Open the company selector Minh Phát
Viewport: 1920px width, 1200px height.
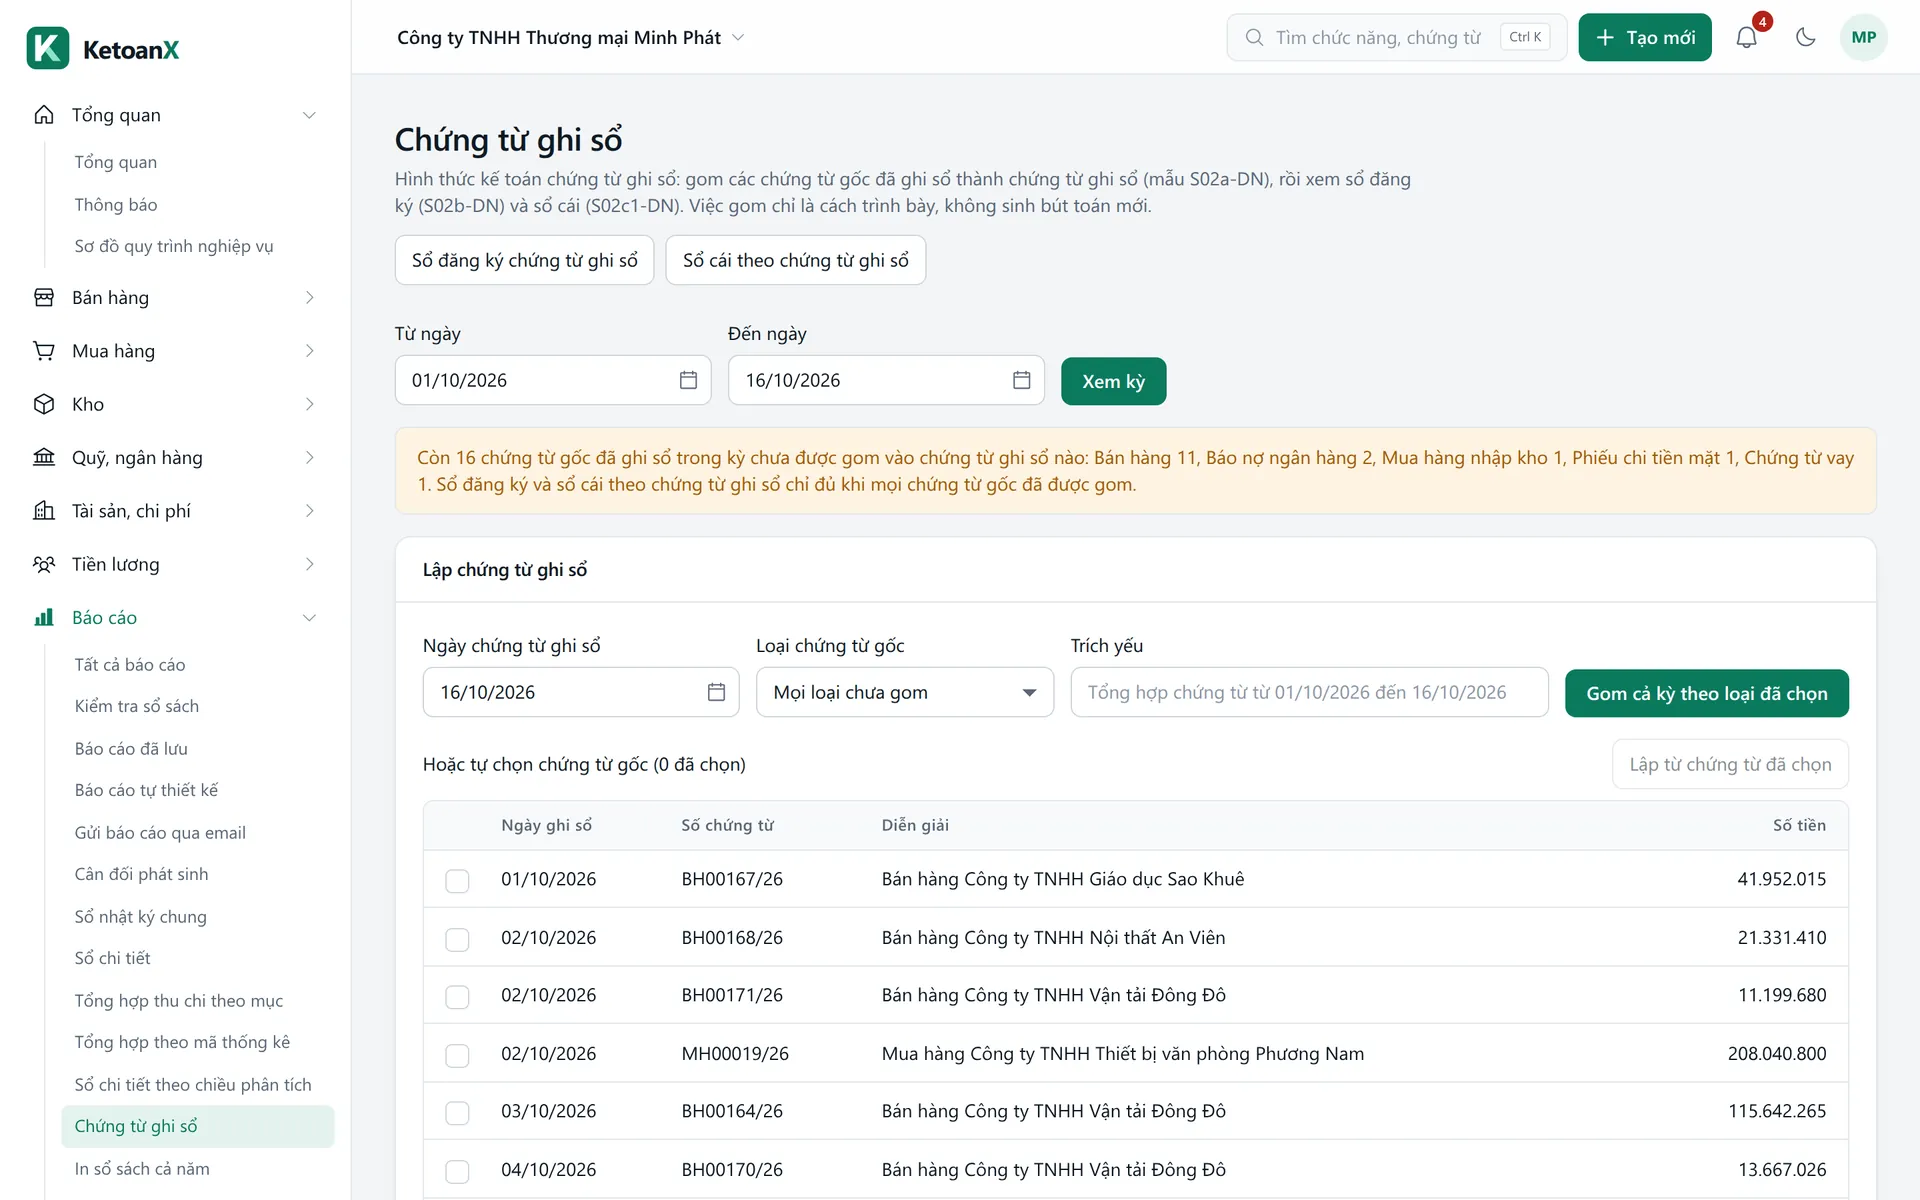pos(571,38)
